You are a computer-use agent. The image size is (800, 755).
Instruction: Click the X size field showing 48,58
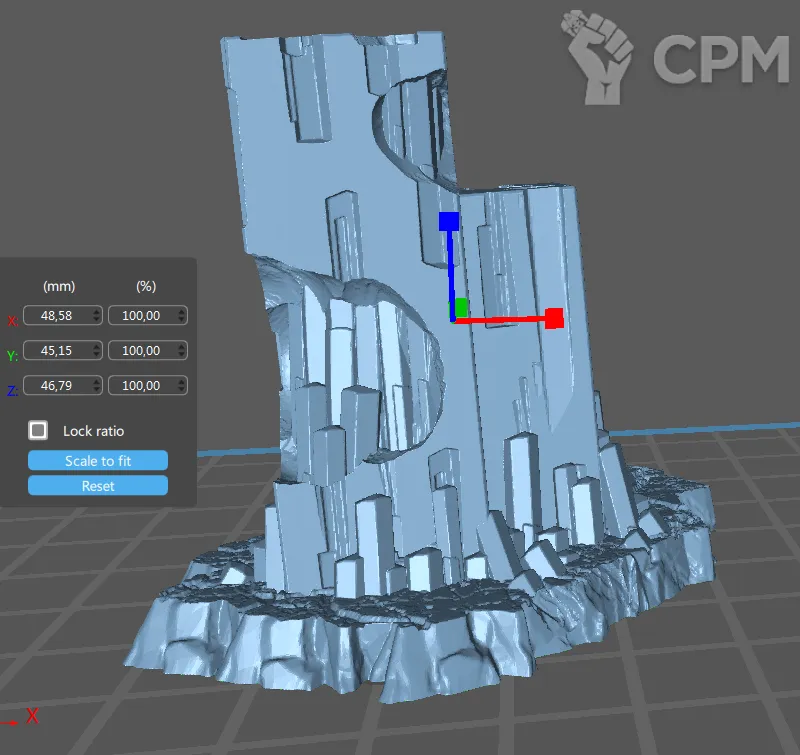pyautogui.click(x=59, y=315)
